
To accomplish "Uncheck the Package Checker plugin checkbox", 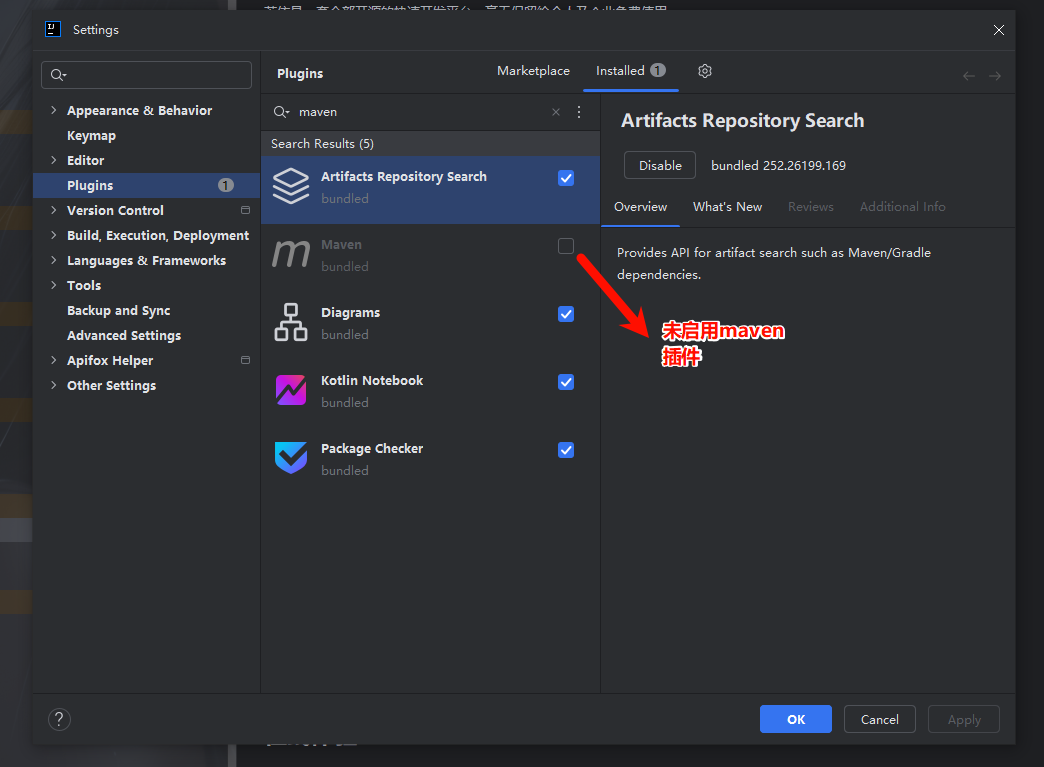I will click(566, 449).
